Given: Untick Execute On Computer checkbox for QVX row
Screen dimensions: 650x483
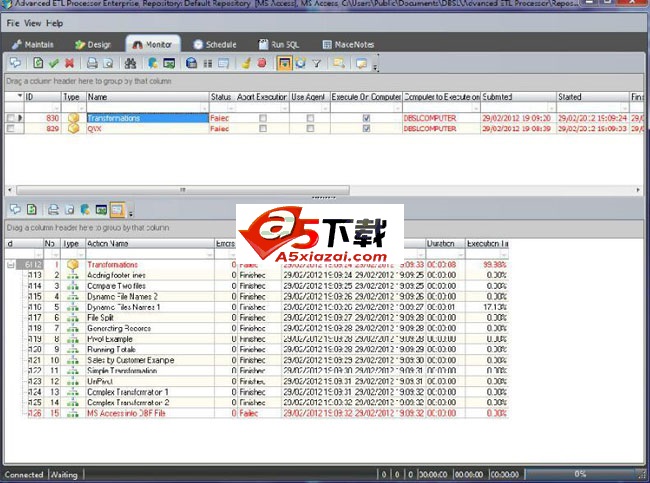Looking at the screenshot, I should coord(366,129).
